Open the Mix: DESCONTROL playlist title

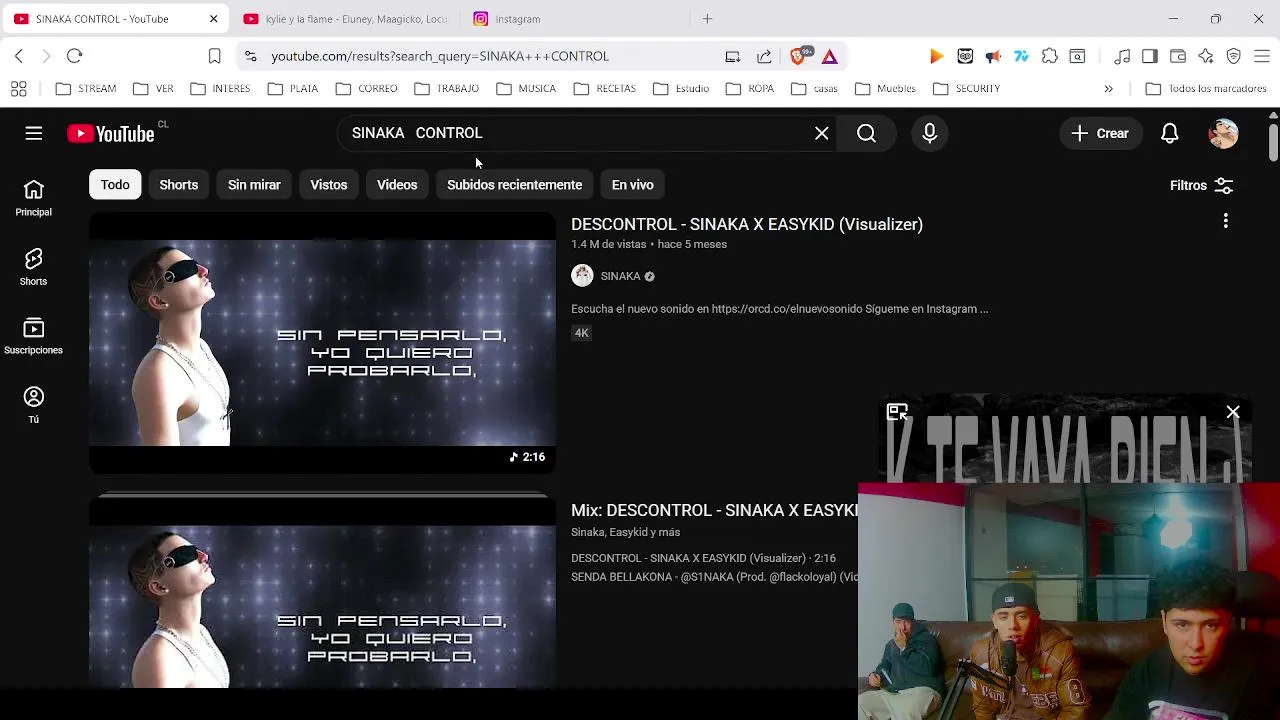(x=714, y=510)
